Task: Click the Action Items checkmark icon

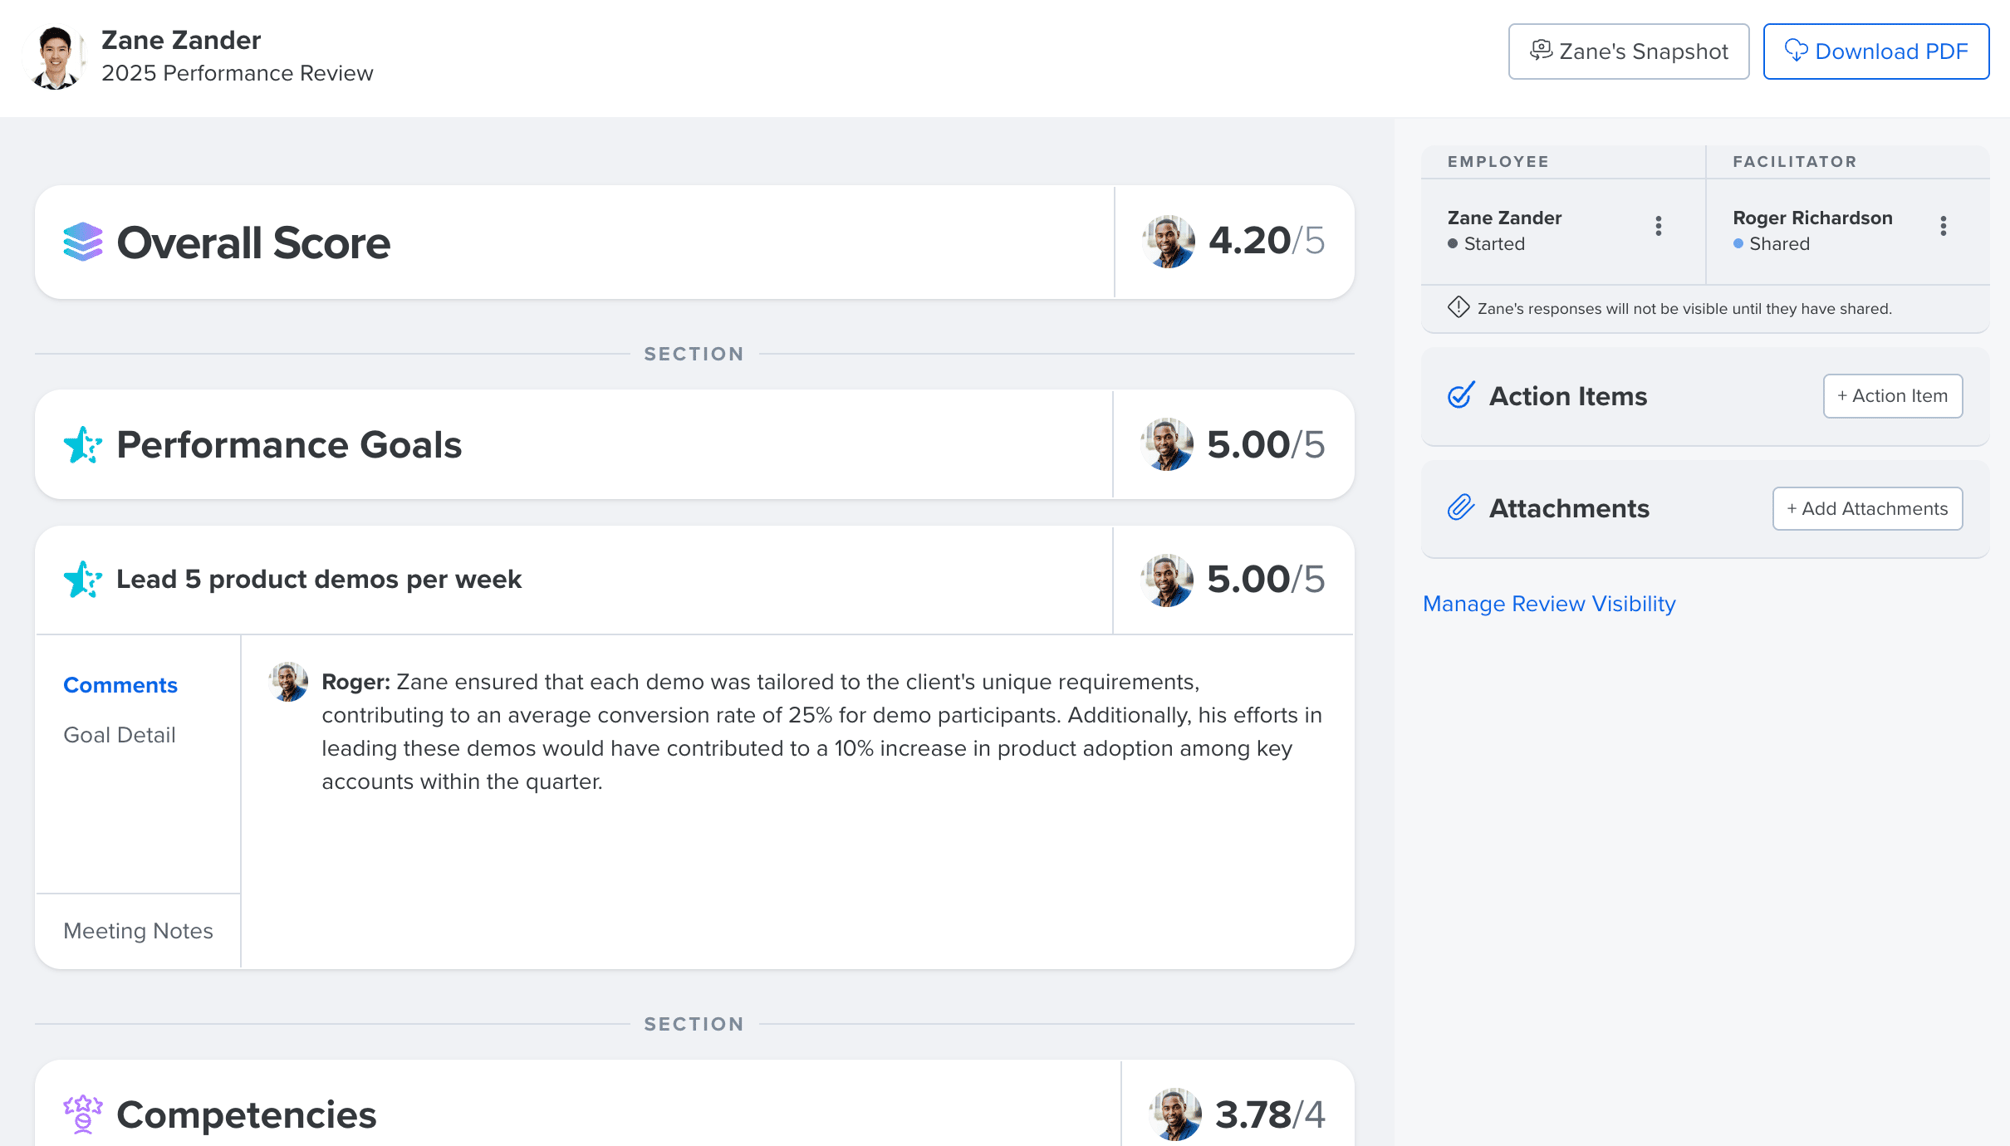Action: (x=1460, y=396)
